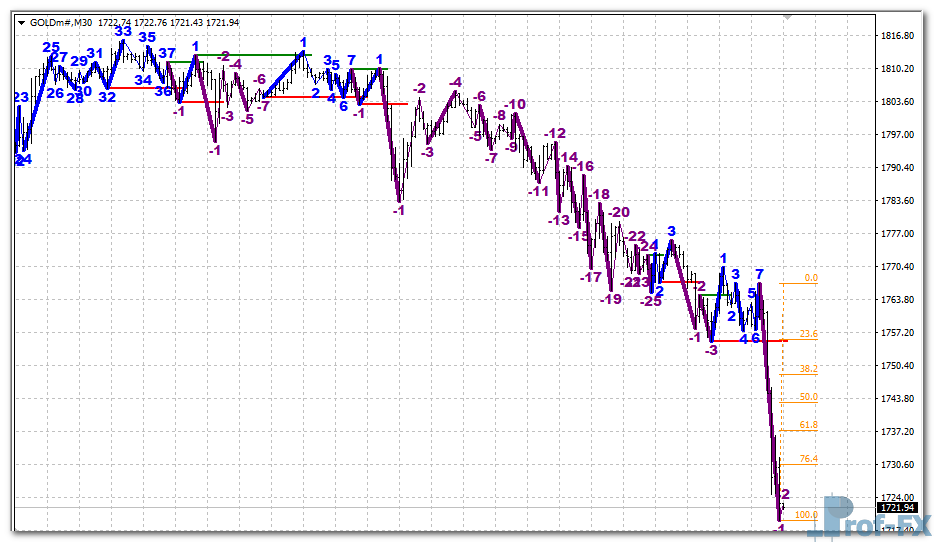934x542 pixels.
Task: Click blue wave label 33 at the chart peak
Action: point(123,31)
